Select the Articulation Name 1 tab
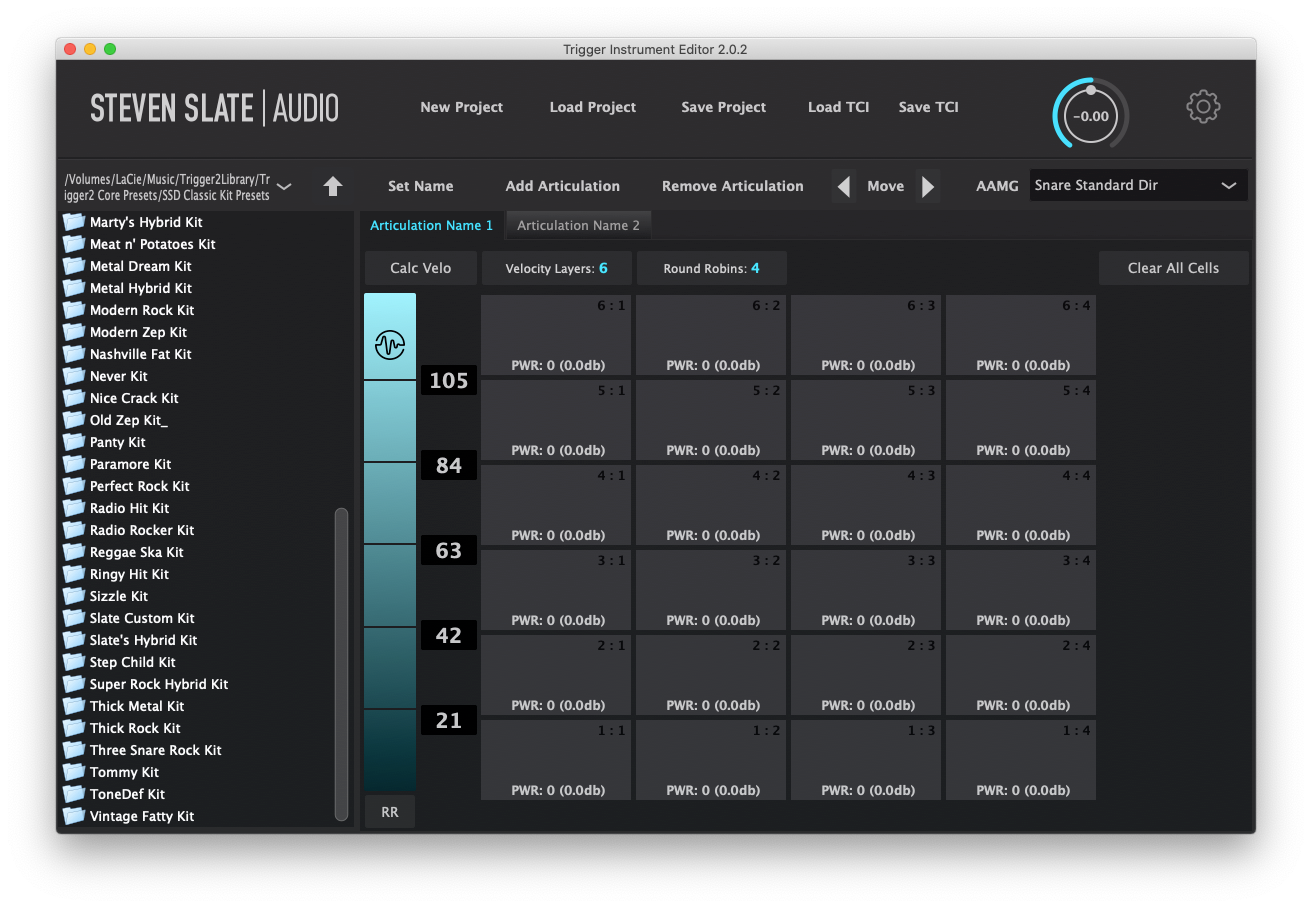The image size is (1312, 908). (431, 225)
